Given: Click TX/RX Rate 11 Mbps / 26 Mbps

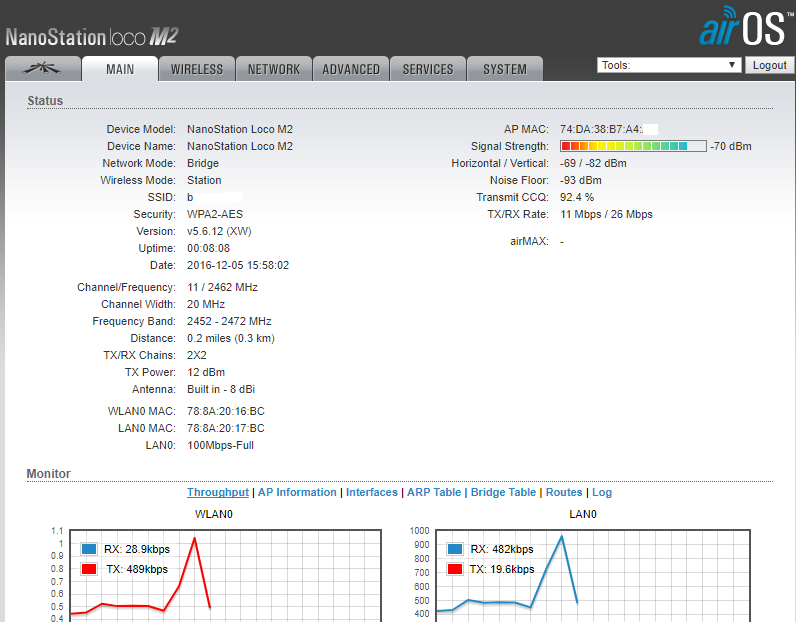Looking at the screenshot, I should [x=606, y=214].
